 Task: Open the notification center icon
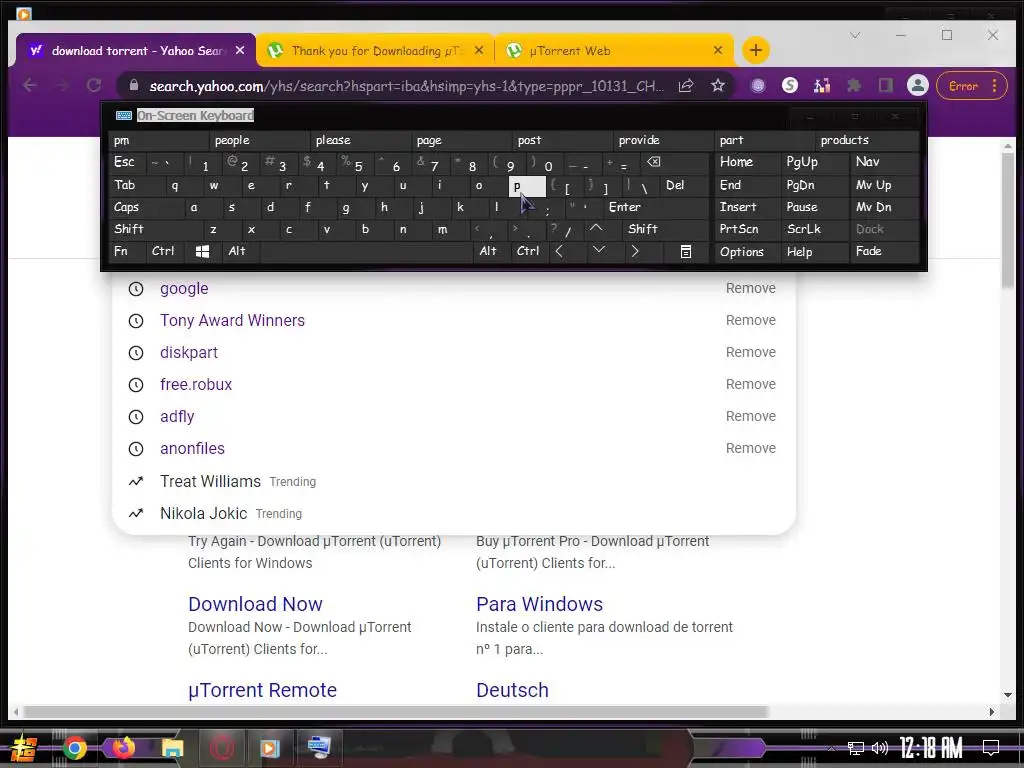pyautogui.click(x=991, y=748)
